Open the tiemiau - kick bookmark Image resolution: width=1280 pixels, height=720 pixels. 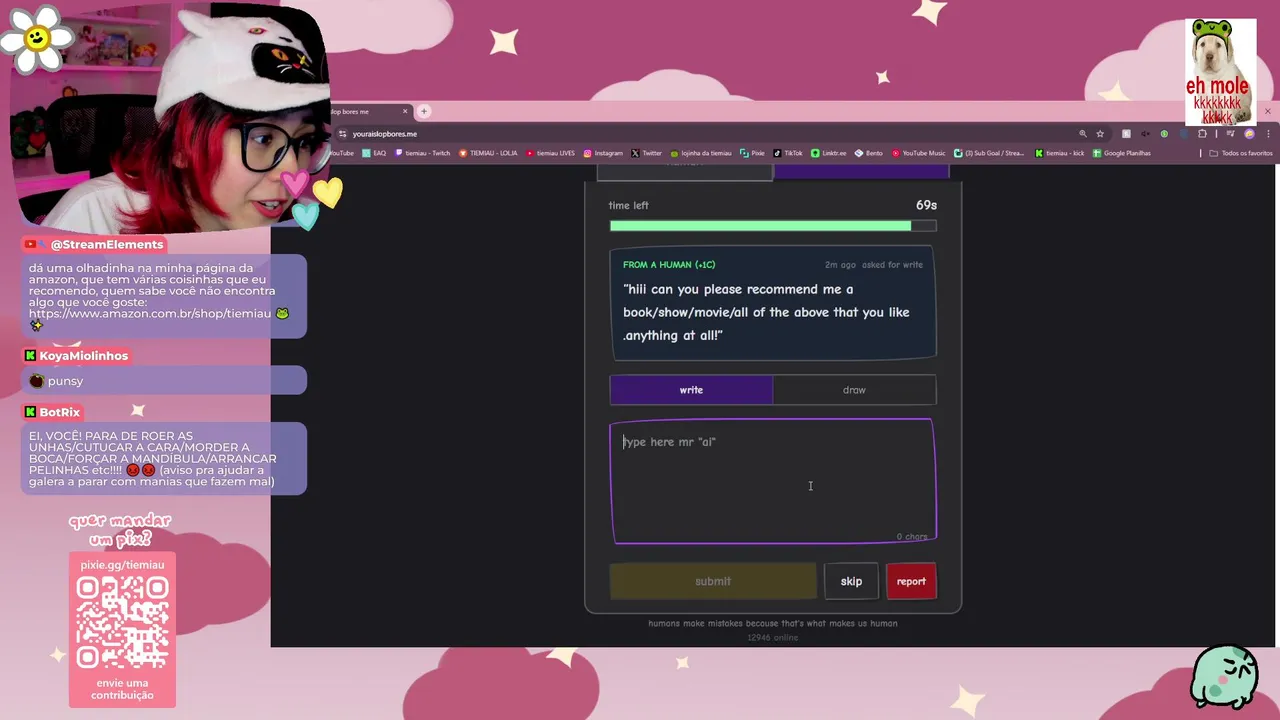coord(1060,153)
